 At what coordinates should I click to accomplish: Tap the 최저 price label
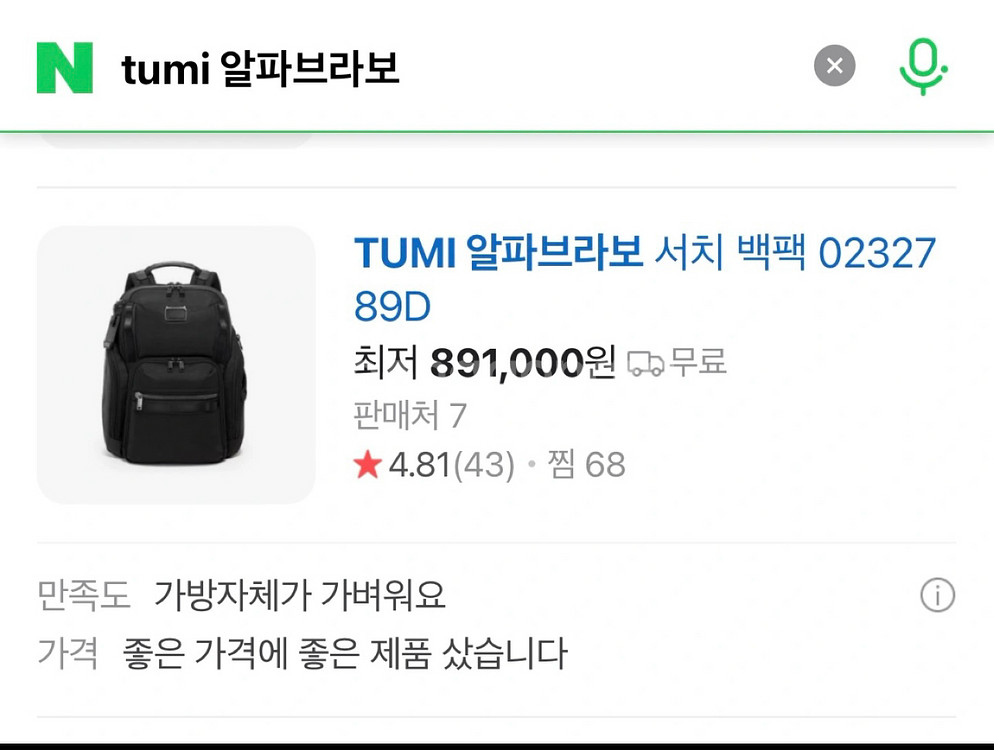[x=385, y=363]
